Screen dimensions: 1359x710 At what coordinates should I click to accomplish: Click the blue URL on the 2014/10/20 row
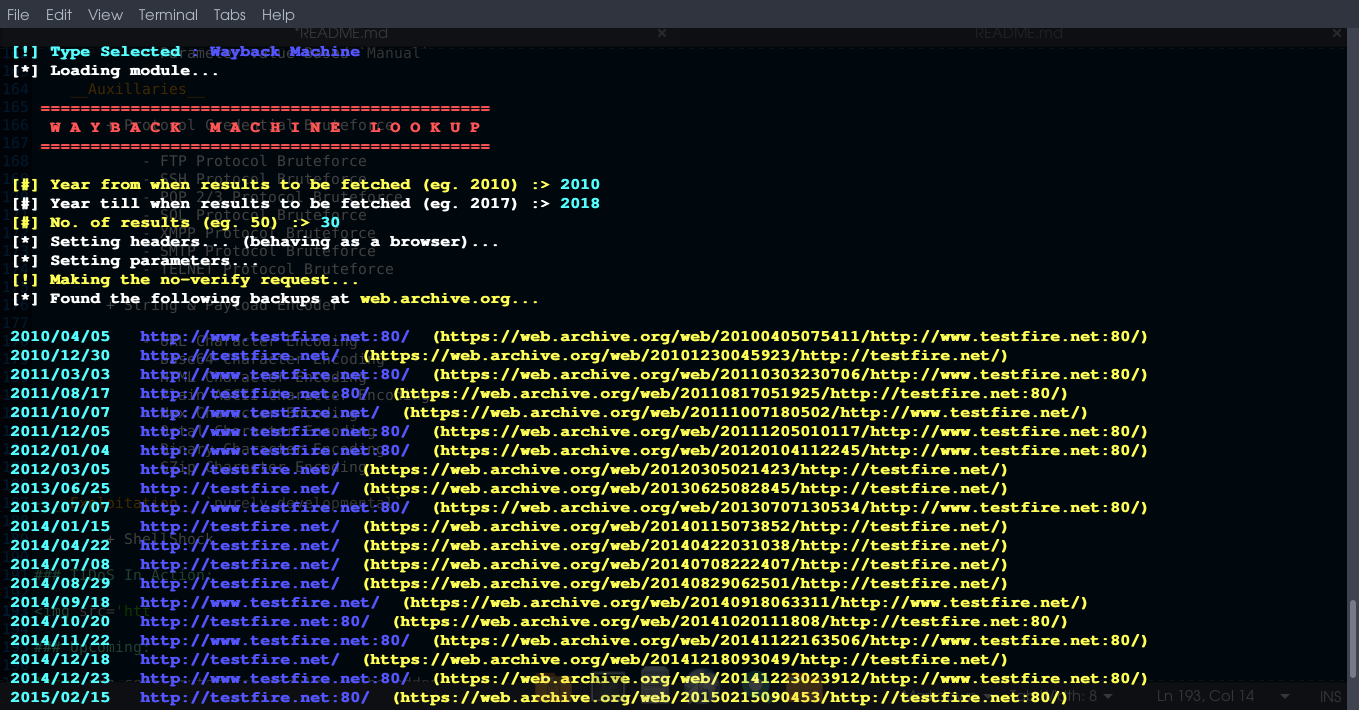click(x=255, y=622)
